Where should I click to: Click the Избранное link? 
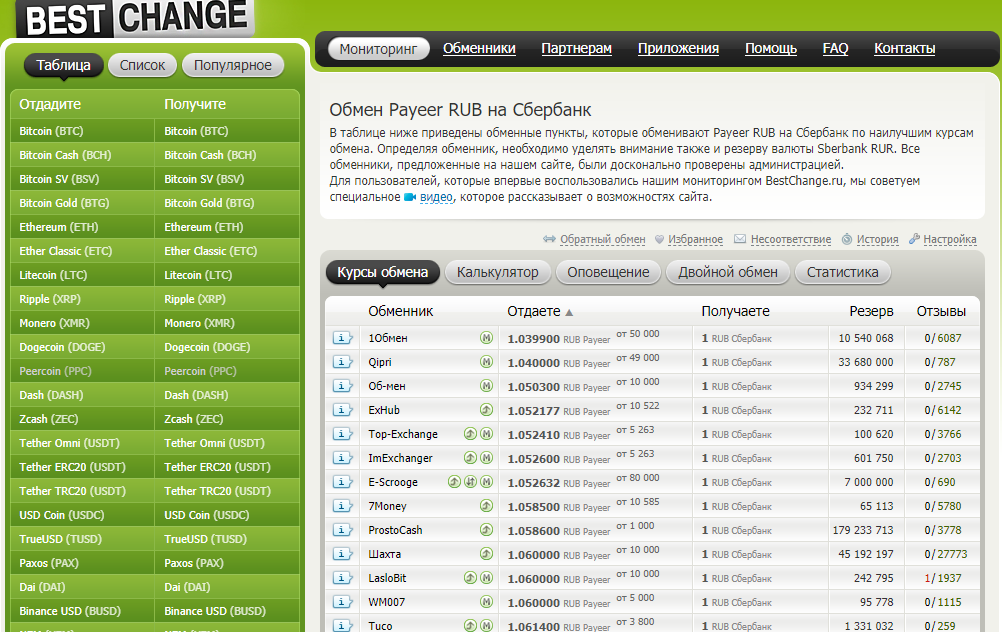click(x=695, y=239)
